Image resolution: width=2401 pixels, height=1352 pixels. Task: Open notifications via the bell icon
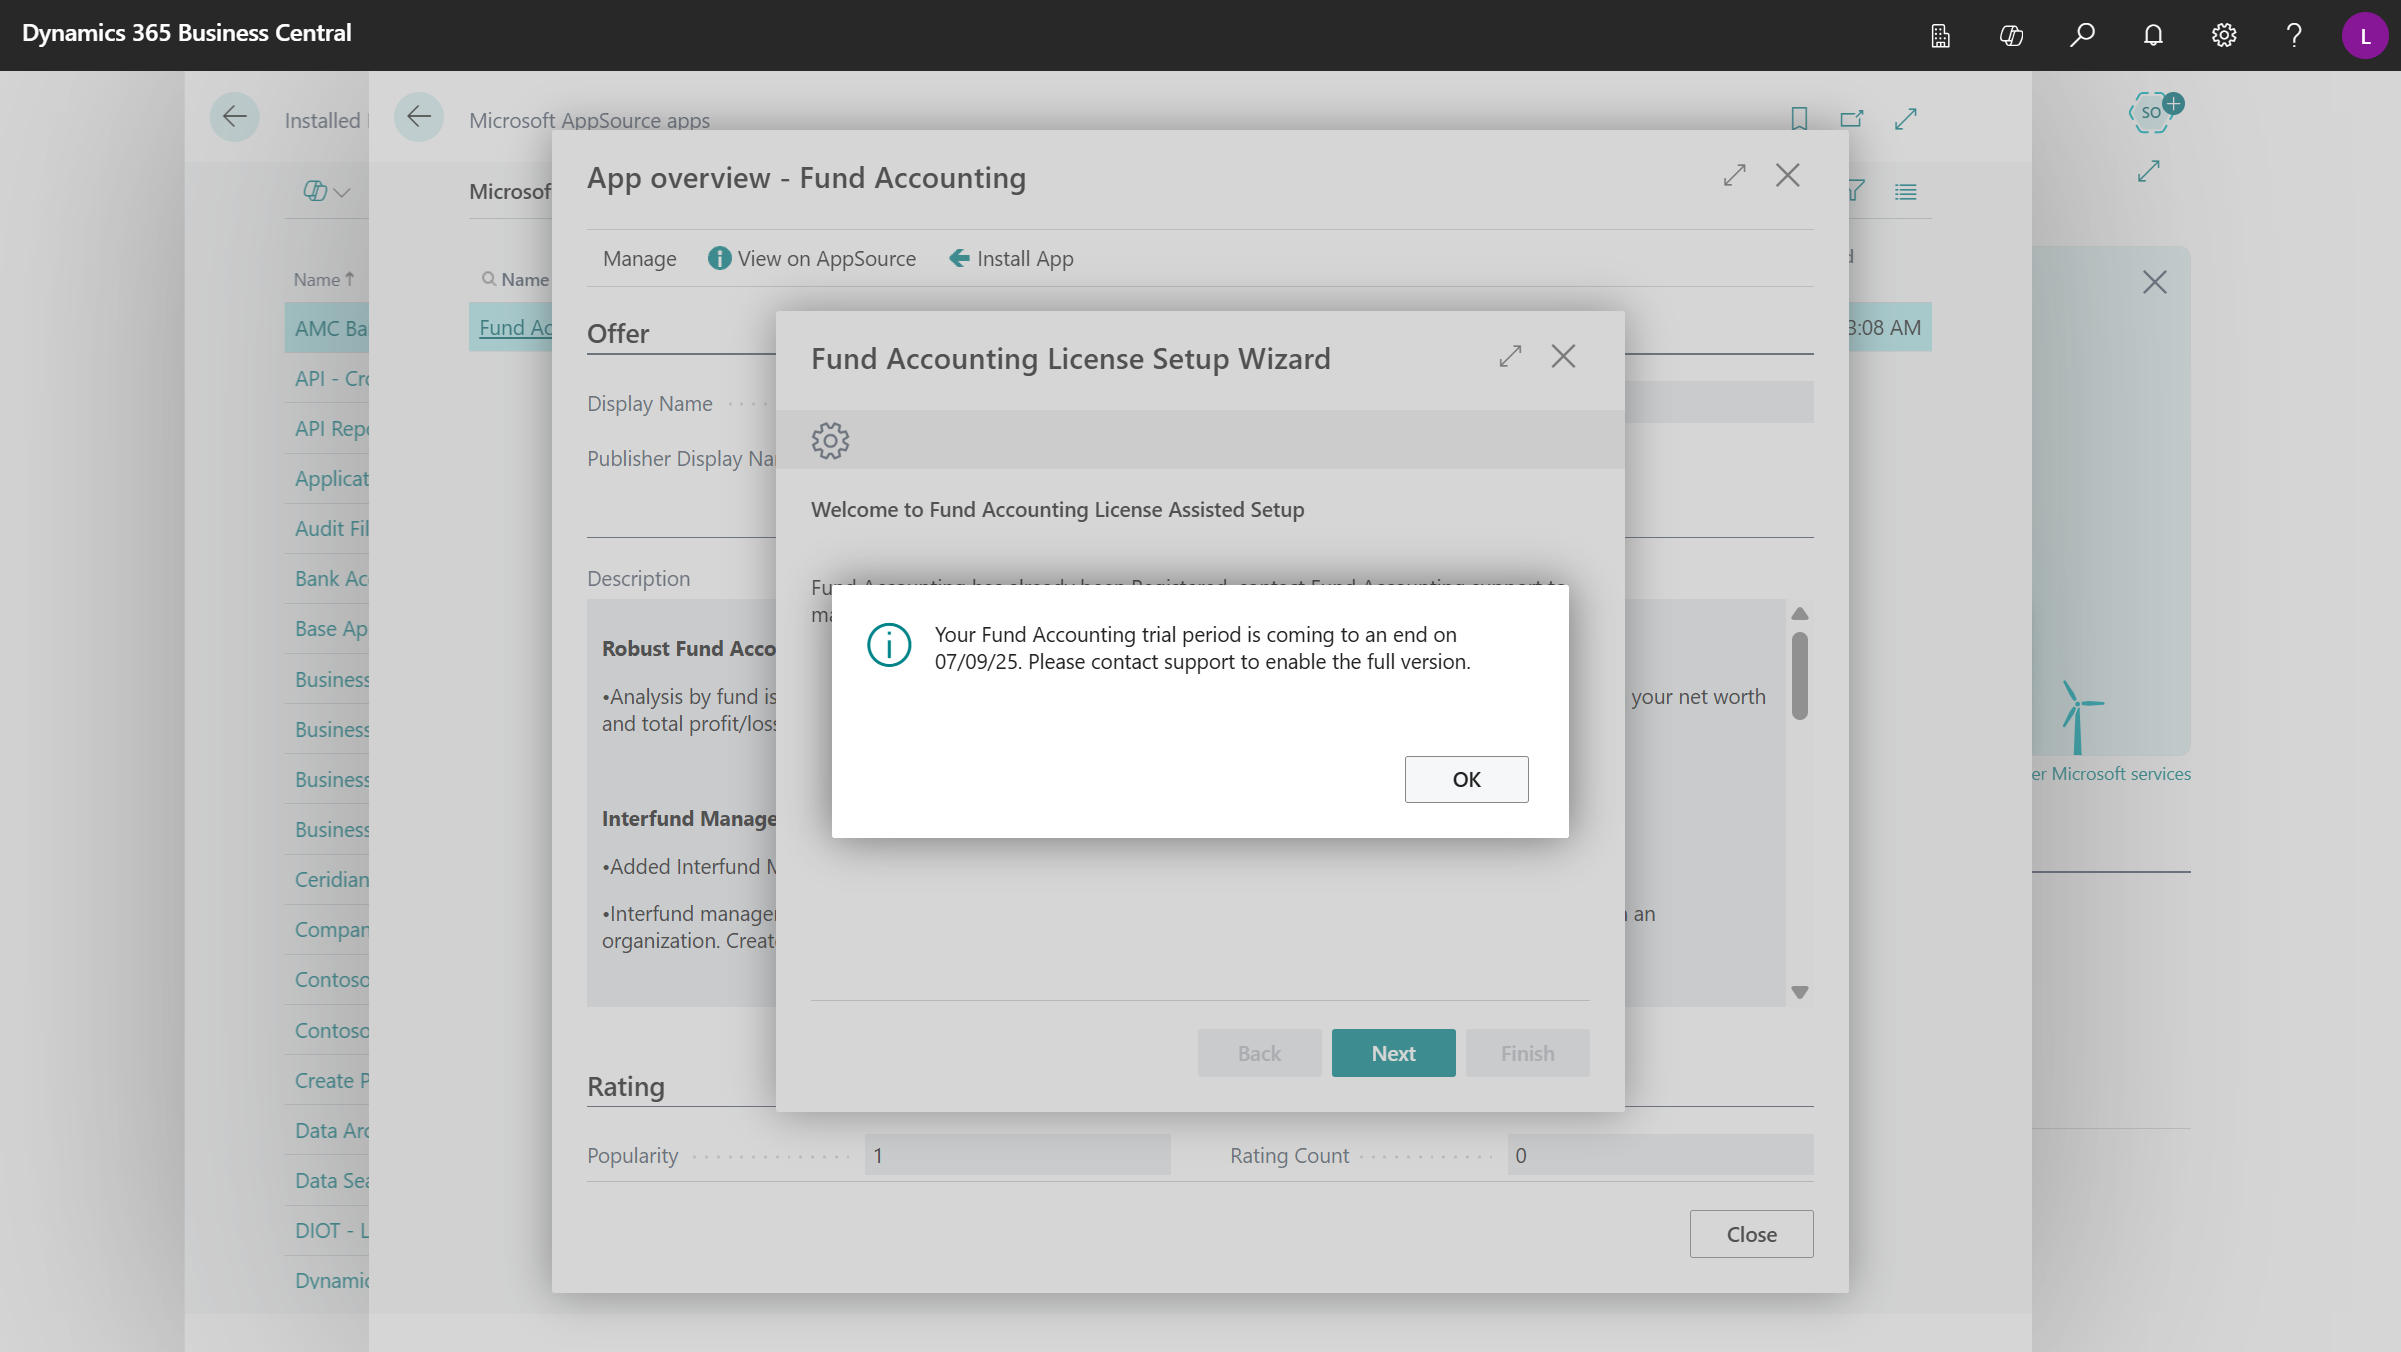point(2152,35)
